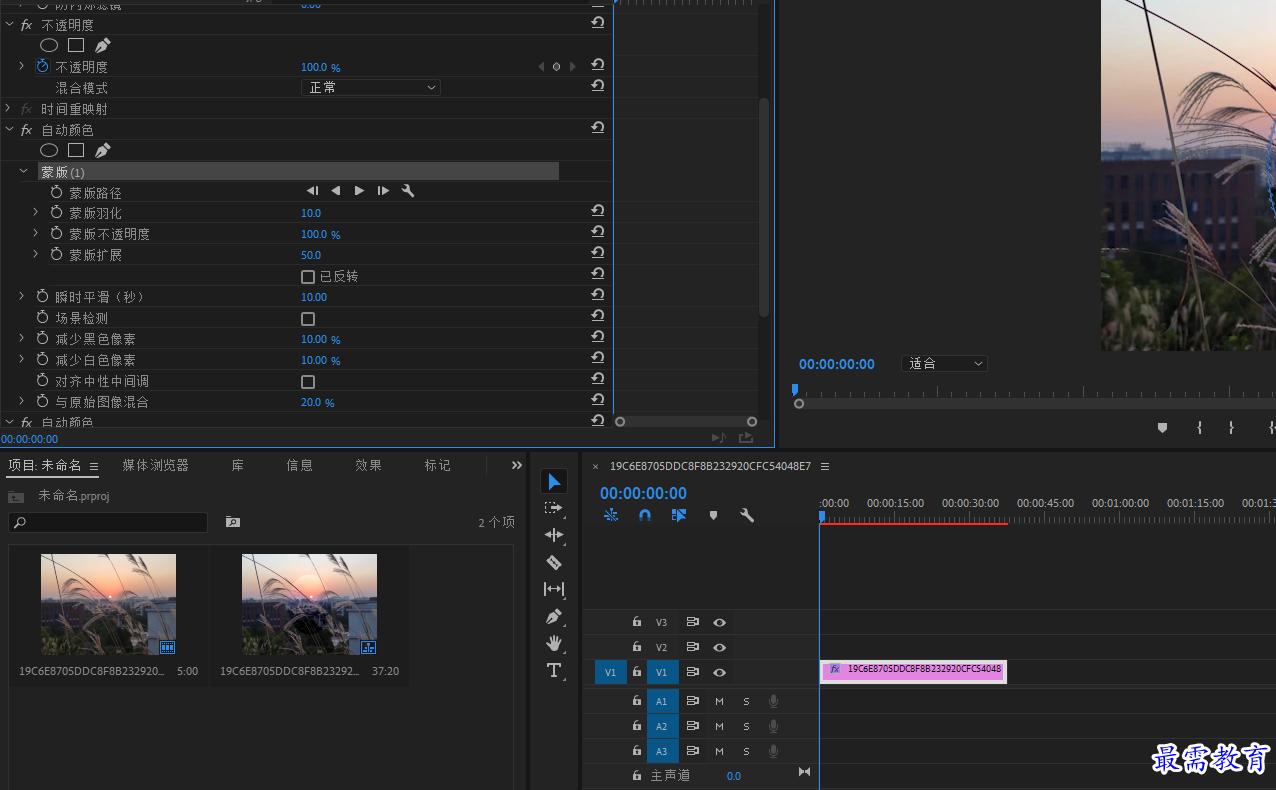Switch to 媒体浏览器 tab
This screenshot has width=1276, height=790.
click(156, 465)
